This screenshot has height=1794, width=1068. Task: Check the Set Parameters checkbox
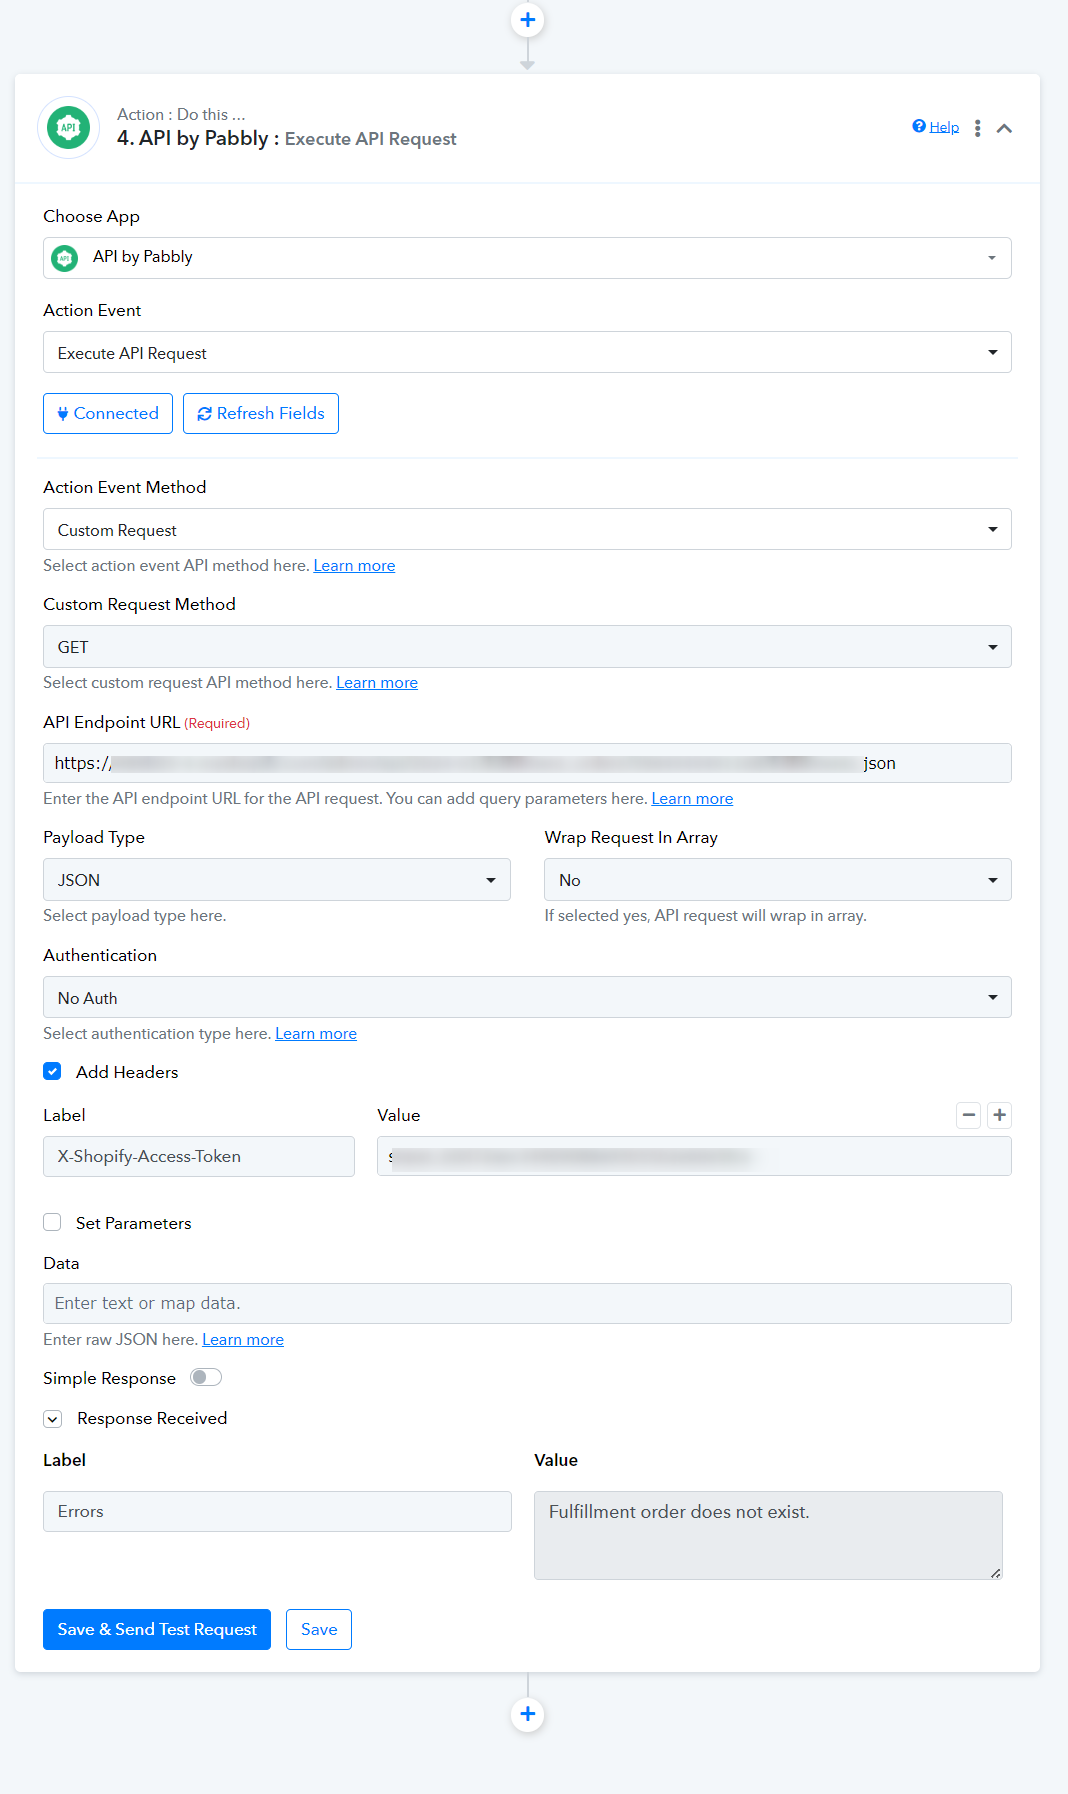[52, 1222]
